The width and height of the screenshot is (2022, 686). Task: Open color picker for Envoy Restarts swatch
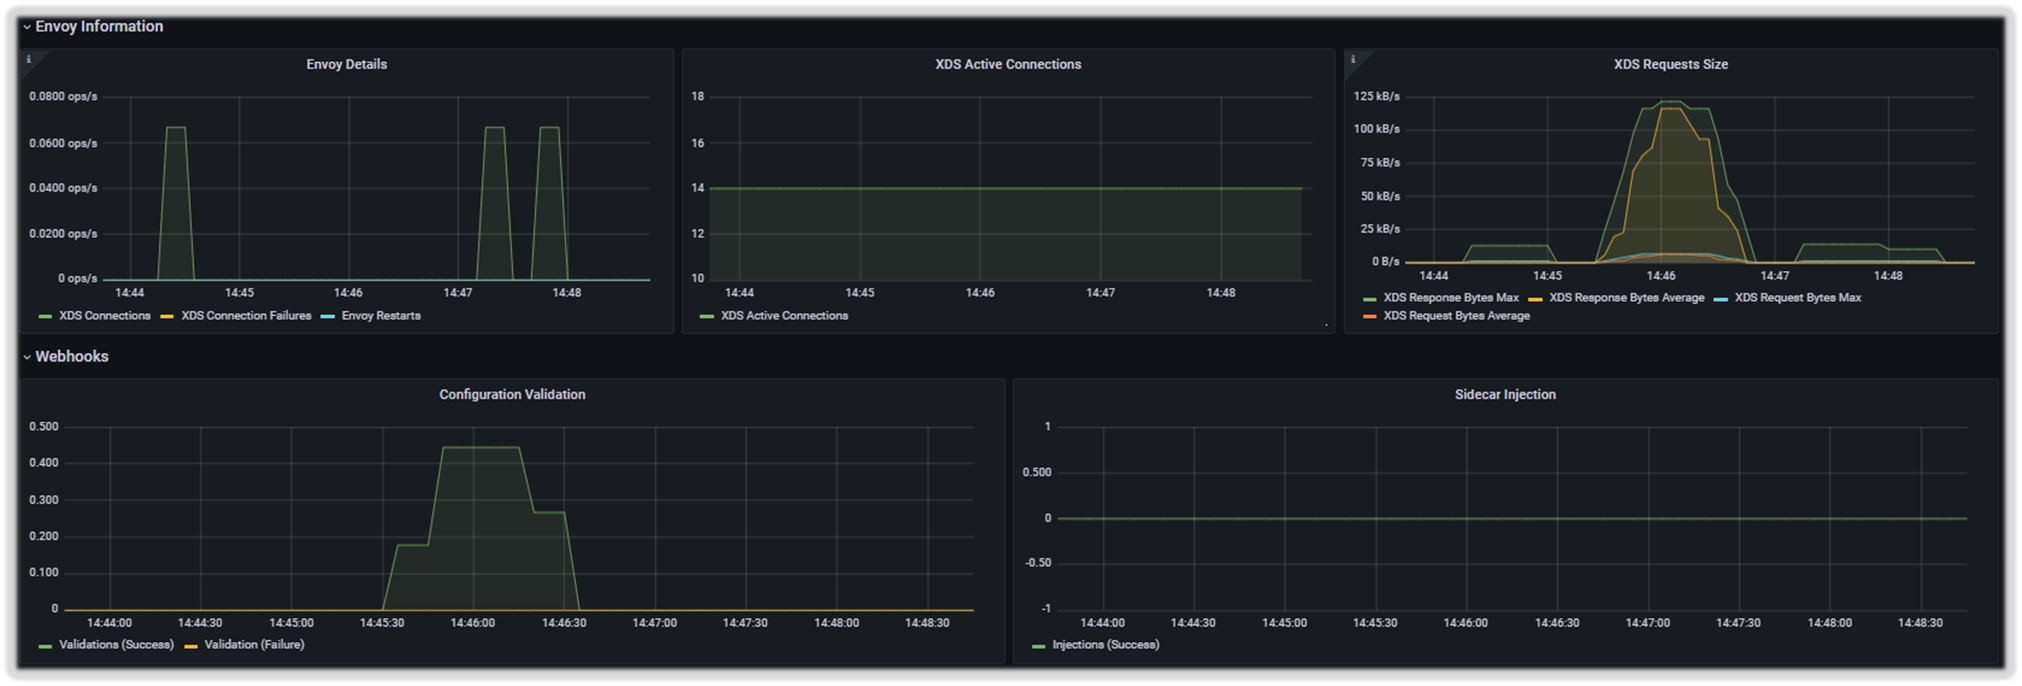coord(327,317)
